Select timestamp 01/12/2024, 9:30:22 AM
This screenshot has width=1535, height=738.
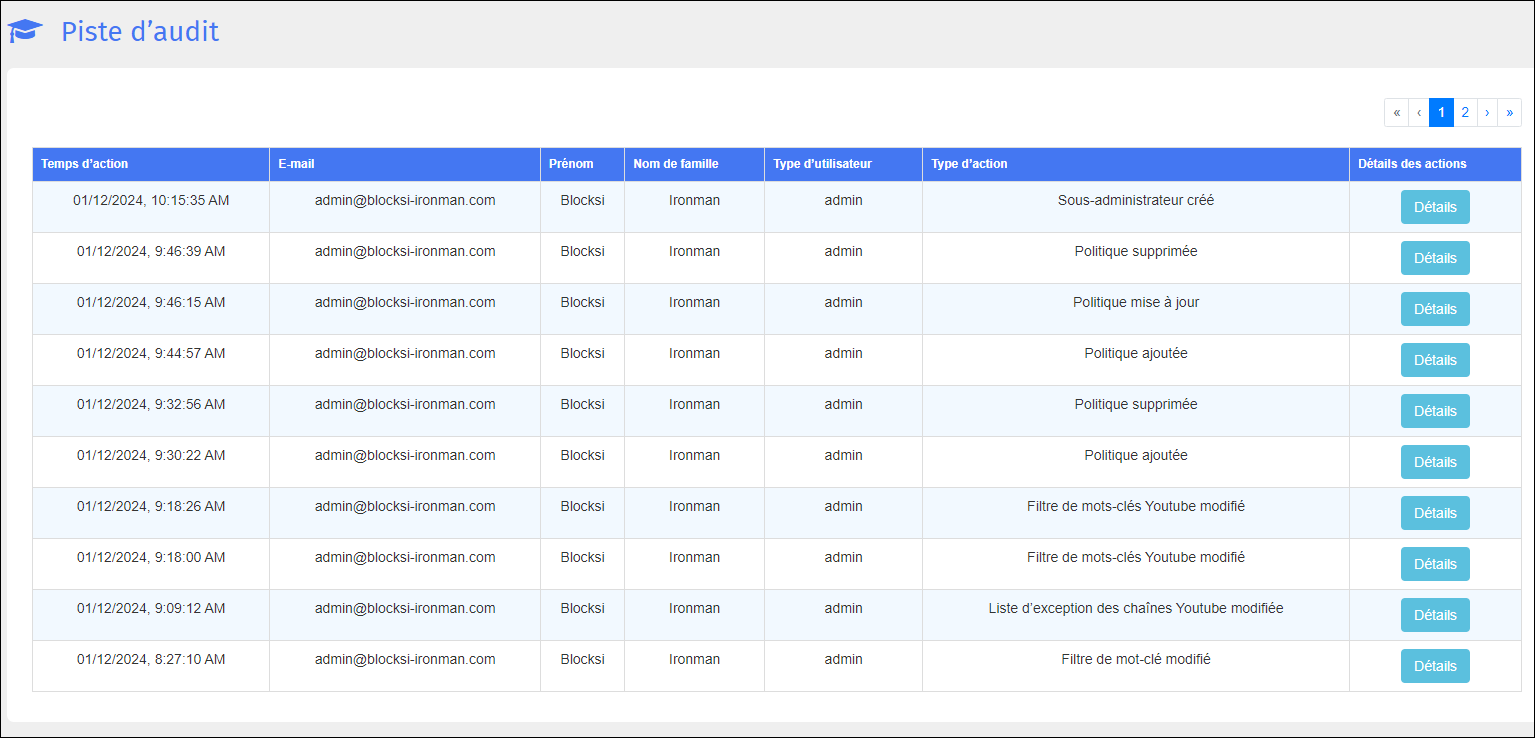tap(151, 455)
